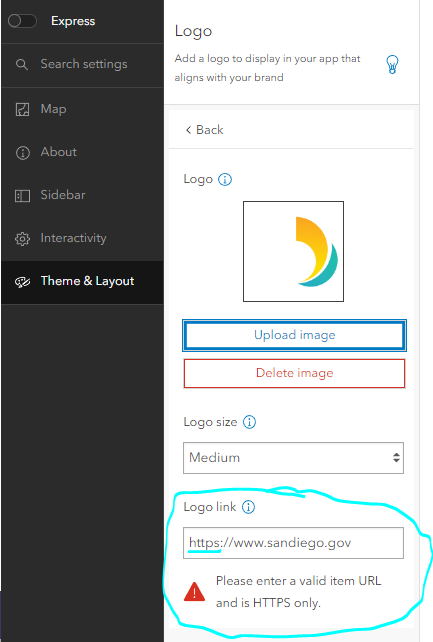Screen dimensions: 433x642
Task: Click the About info icon
Action: click(x=23, y=153)
